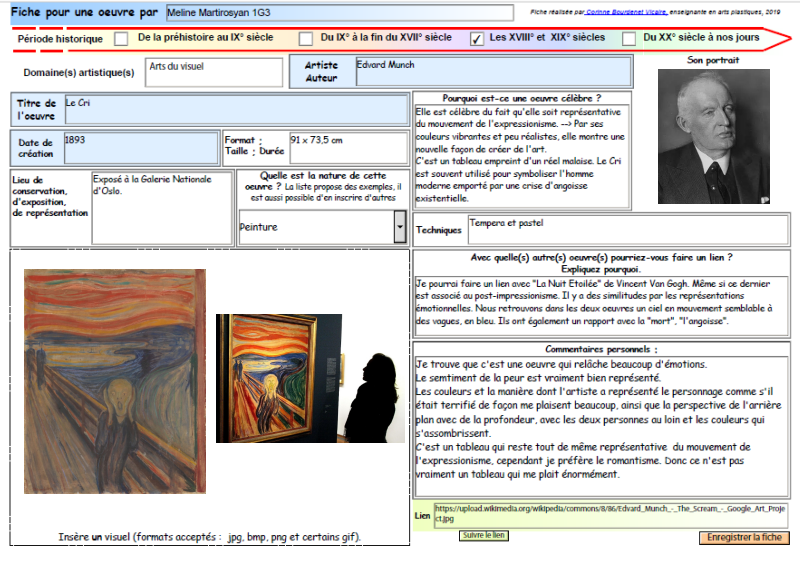The height and width of the screenshot is (566, 800).
Task: Click the Tempera et pastel techniques field
Action: pos(628,229)
